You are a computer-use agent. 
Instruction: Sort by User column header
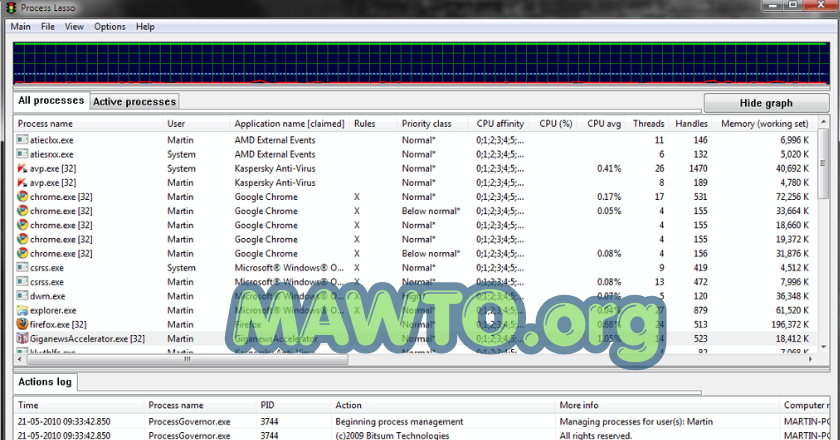[x=197, y=124]
